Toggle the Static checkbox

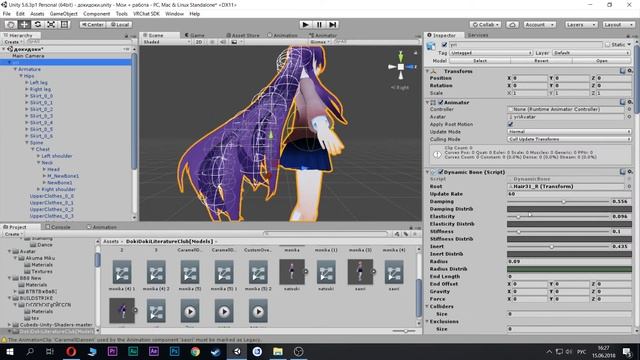point(608,44)
